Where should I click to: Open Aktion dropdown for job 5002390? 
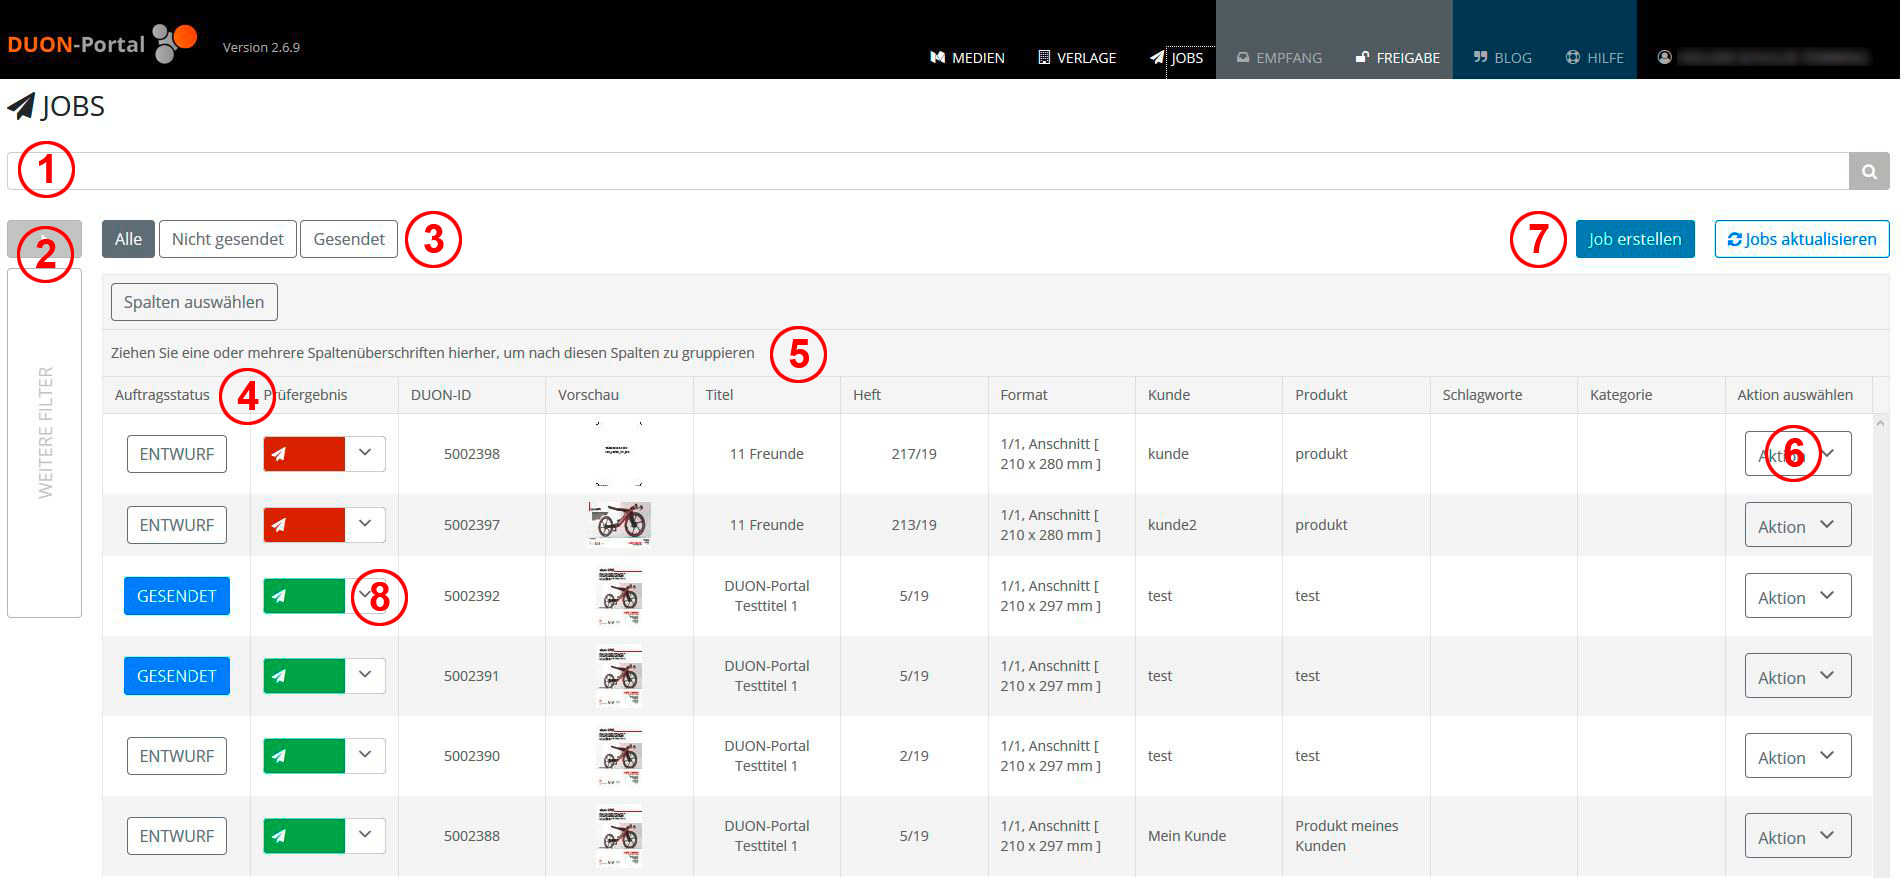[1798, 756]
